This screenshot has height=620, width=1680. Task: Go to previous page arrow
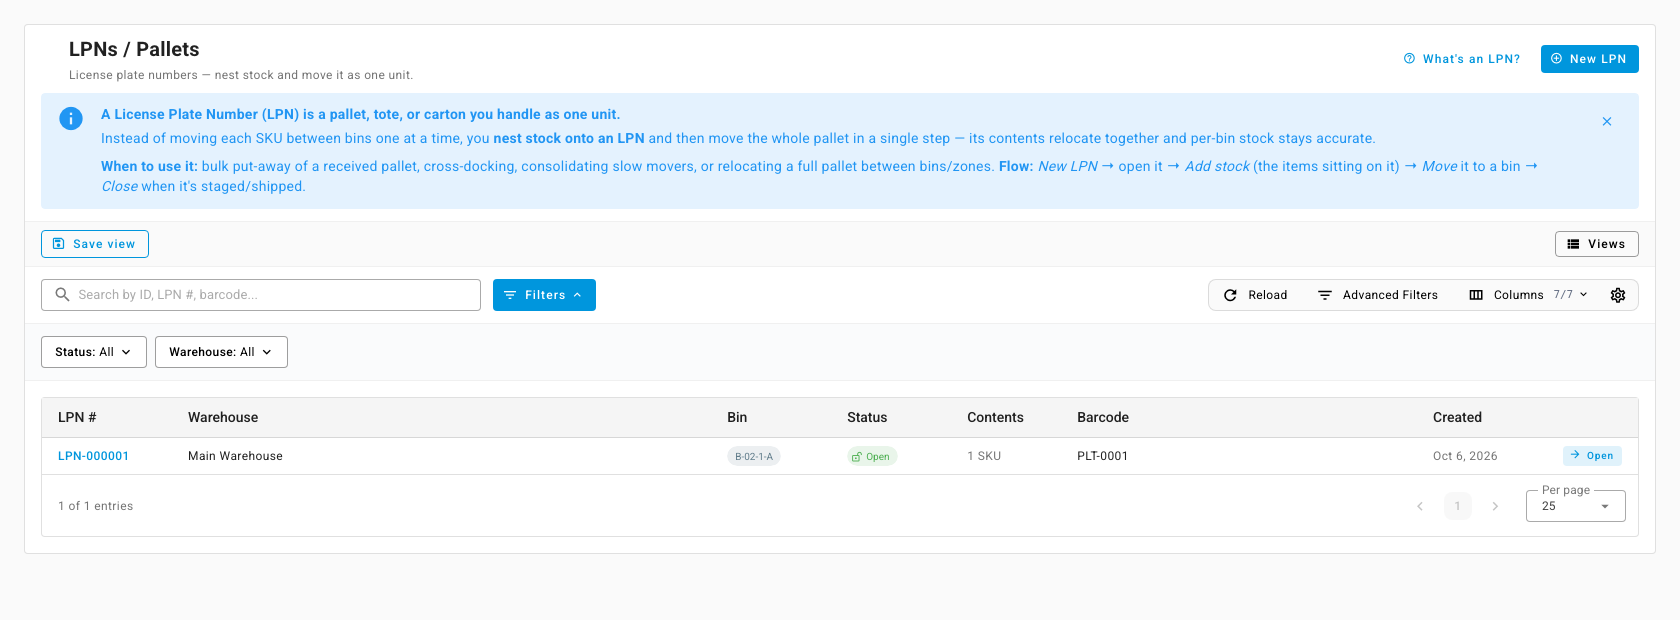1420,506
